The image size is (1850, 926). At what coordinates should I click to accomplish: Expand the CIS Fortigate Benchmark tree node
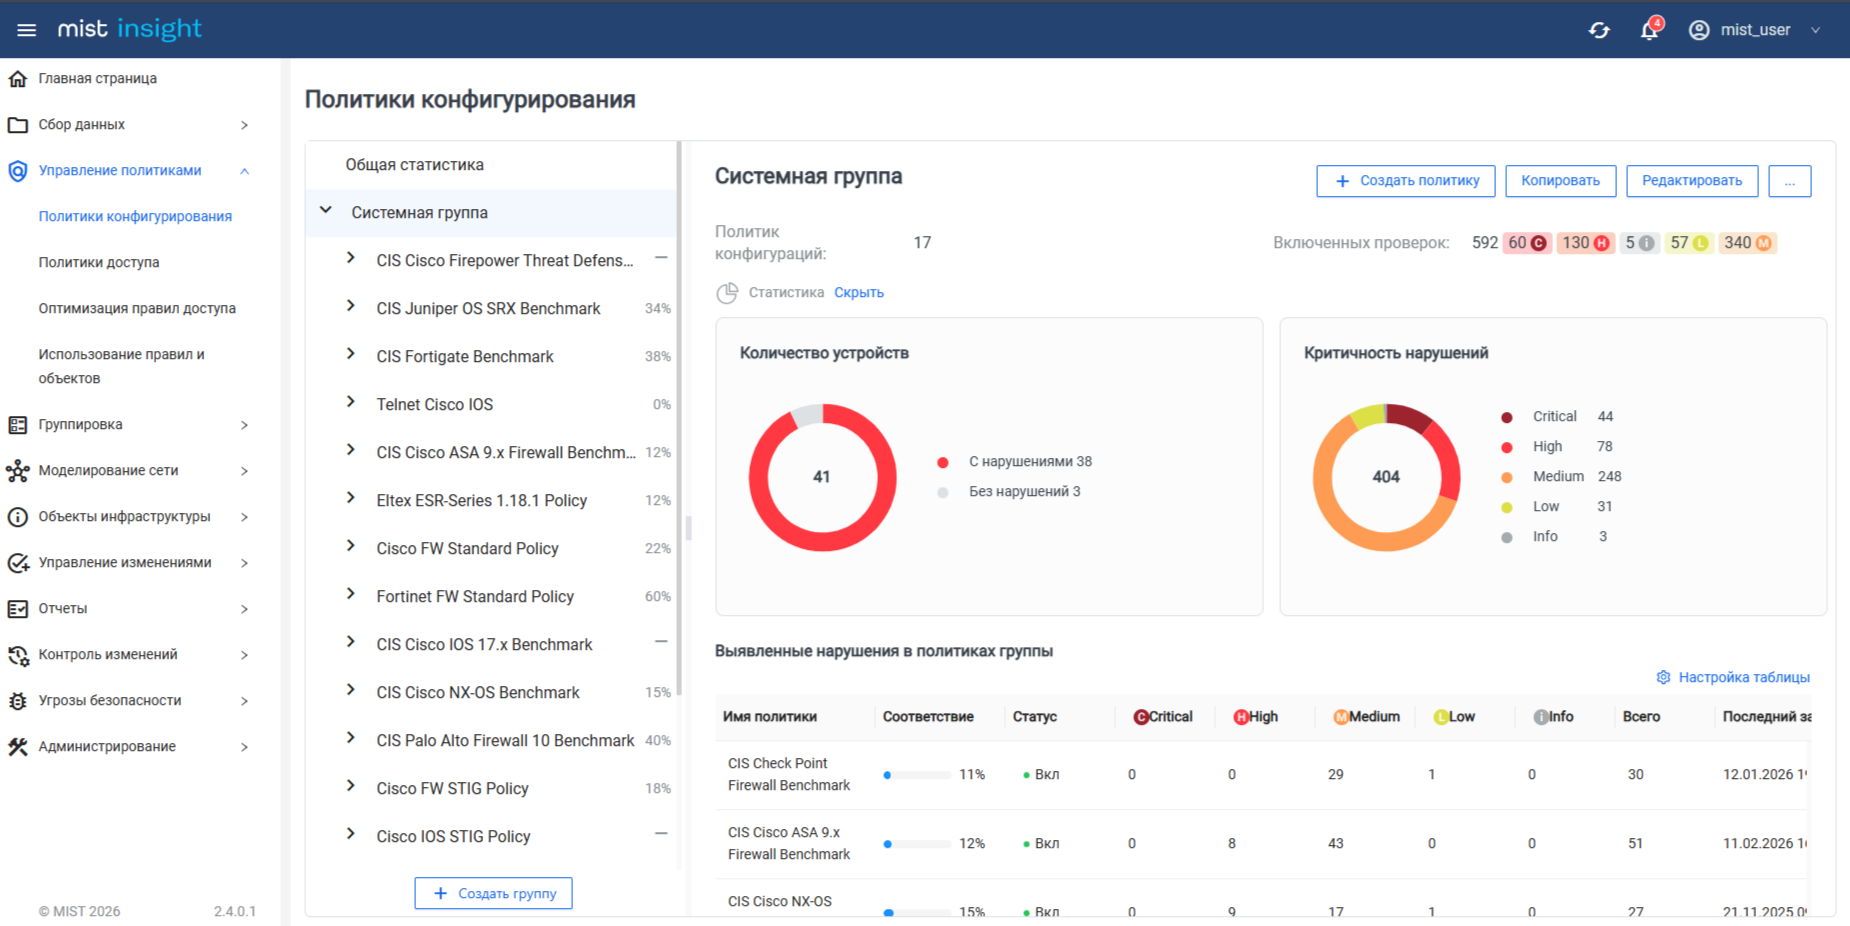point(350,355)
